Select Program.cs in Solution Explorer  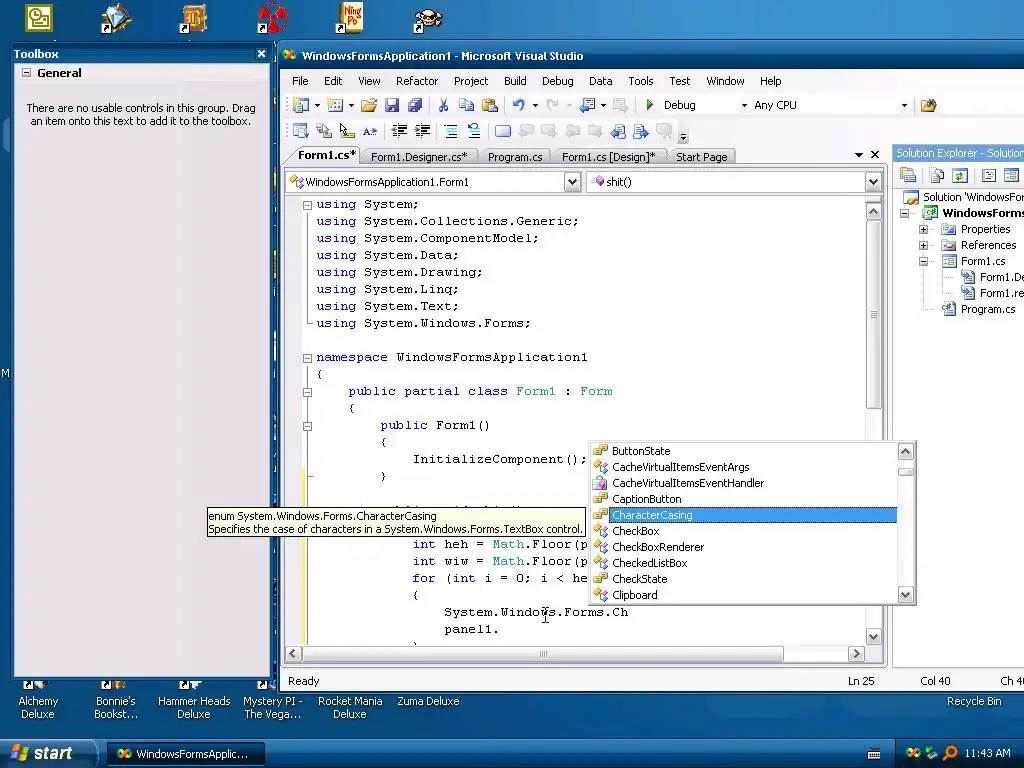click(x=987, y=309)
